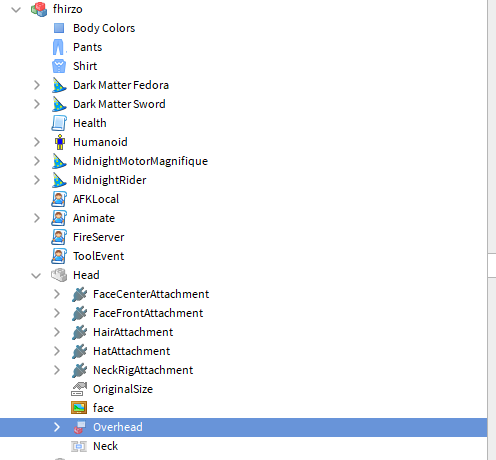The width and height of the screenshot is (496, 460).
Task: Click the FaceFrontAttachment plug icon
Action: click(x=79, y=313)
